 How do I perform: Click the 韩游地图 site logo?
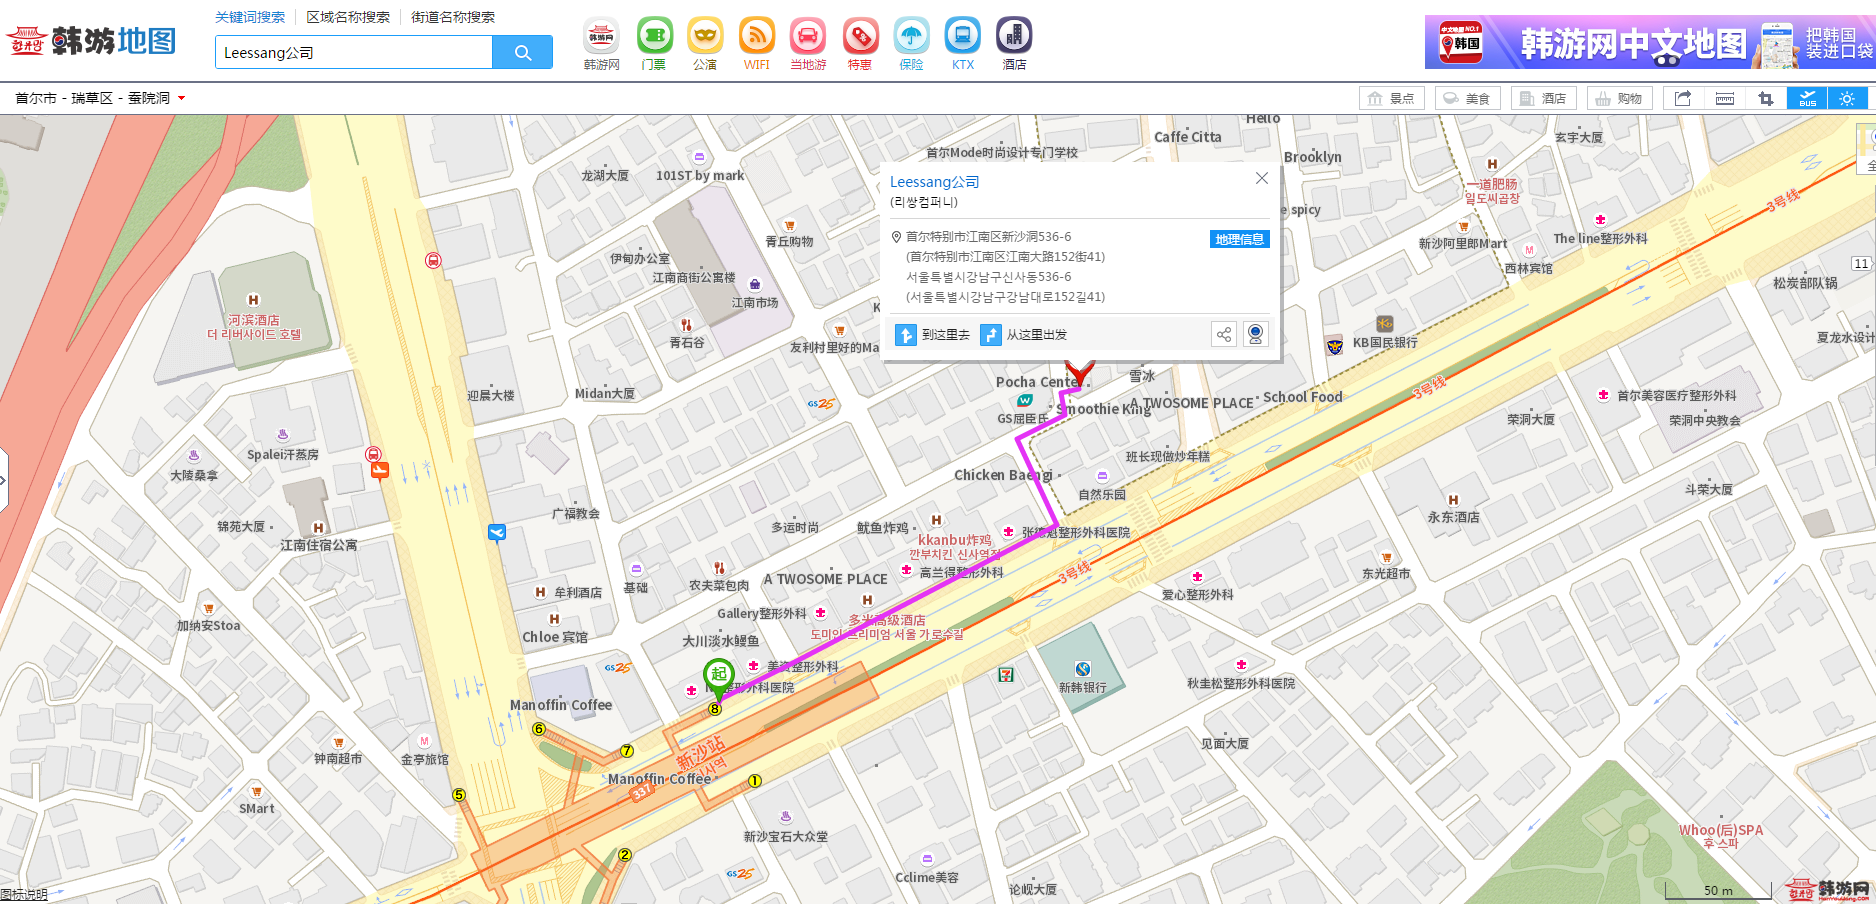click(92, 41)
